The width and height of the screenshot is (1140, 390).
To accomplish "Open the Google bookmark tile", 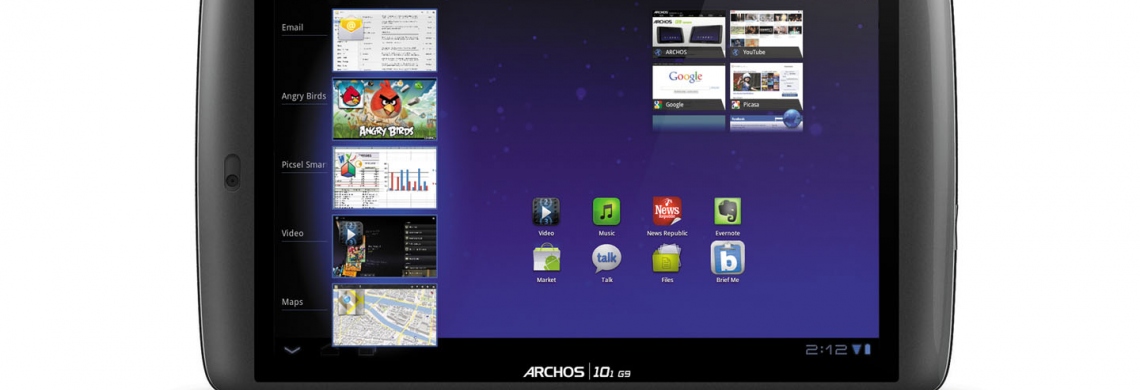I will coord(689,87).
